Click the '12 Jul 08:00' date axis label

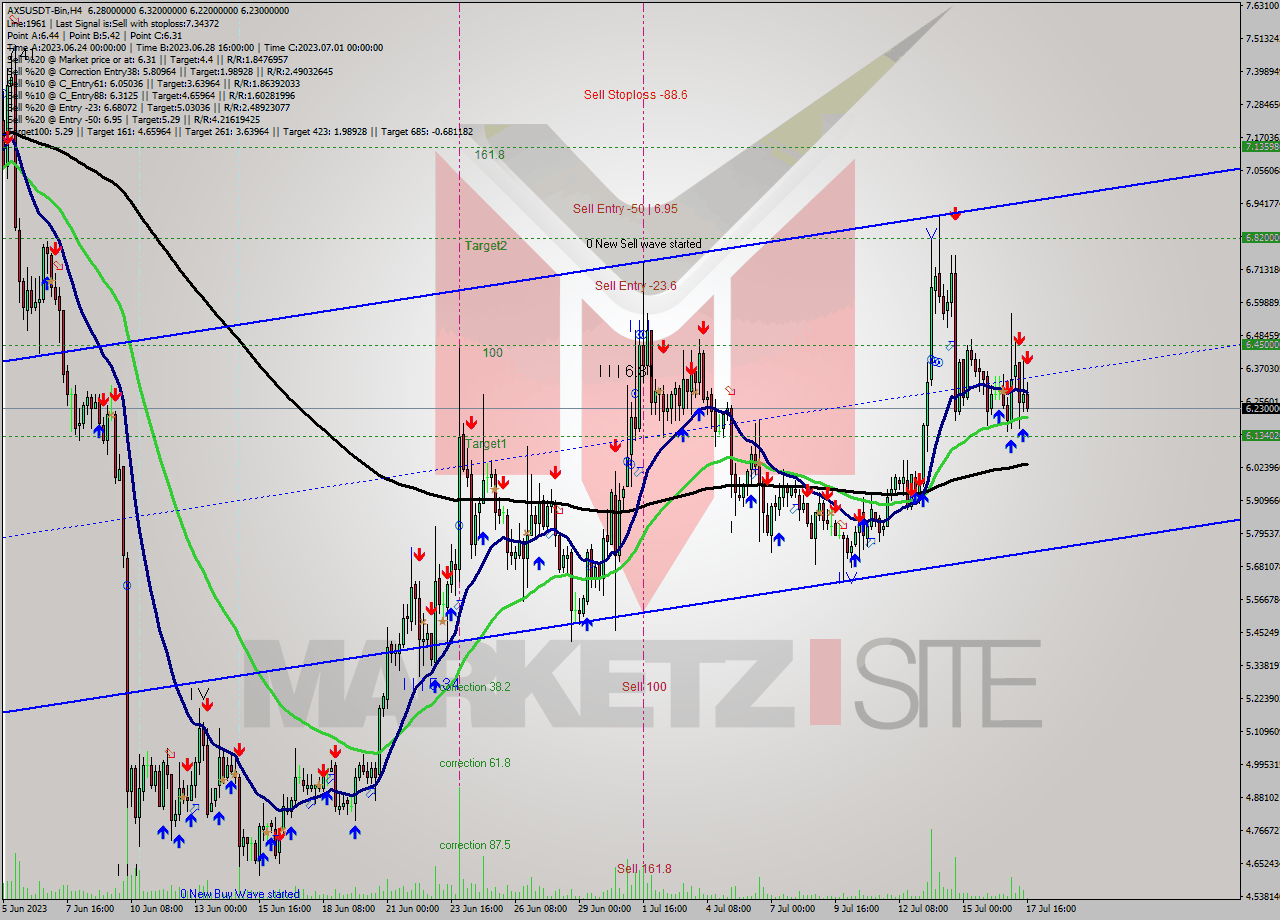point(923,909)
